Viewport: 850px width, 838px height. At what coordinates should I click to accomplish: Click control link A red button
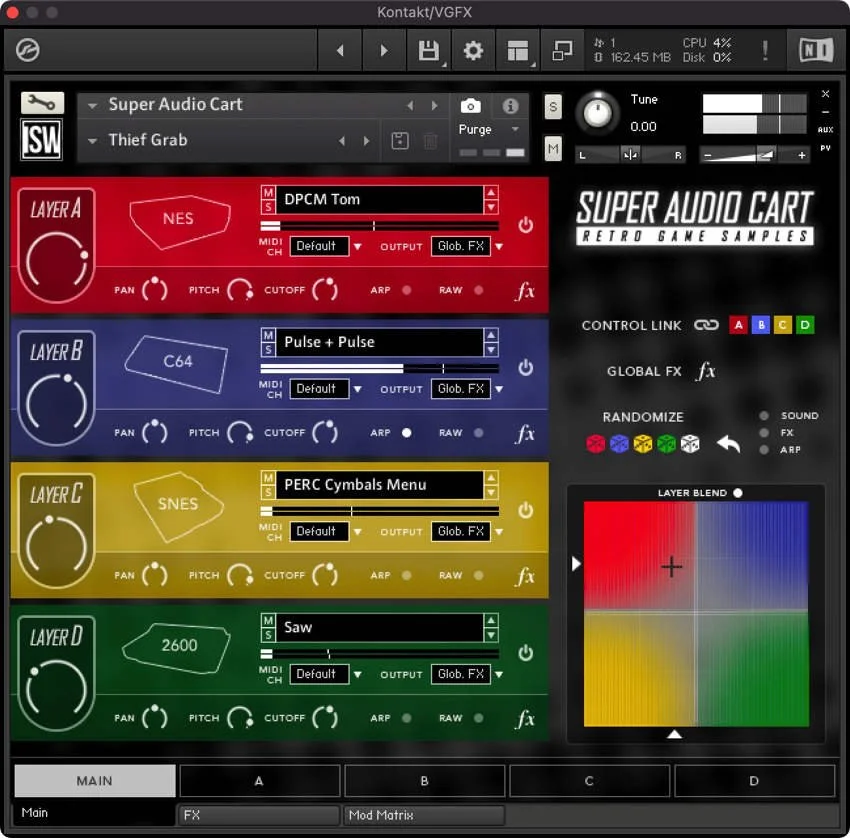pos(738,325)
